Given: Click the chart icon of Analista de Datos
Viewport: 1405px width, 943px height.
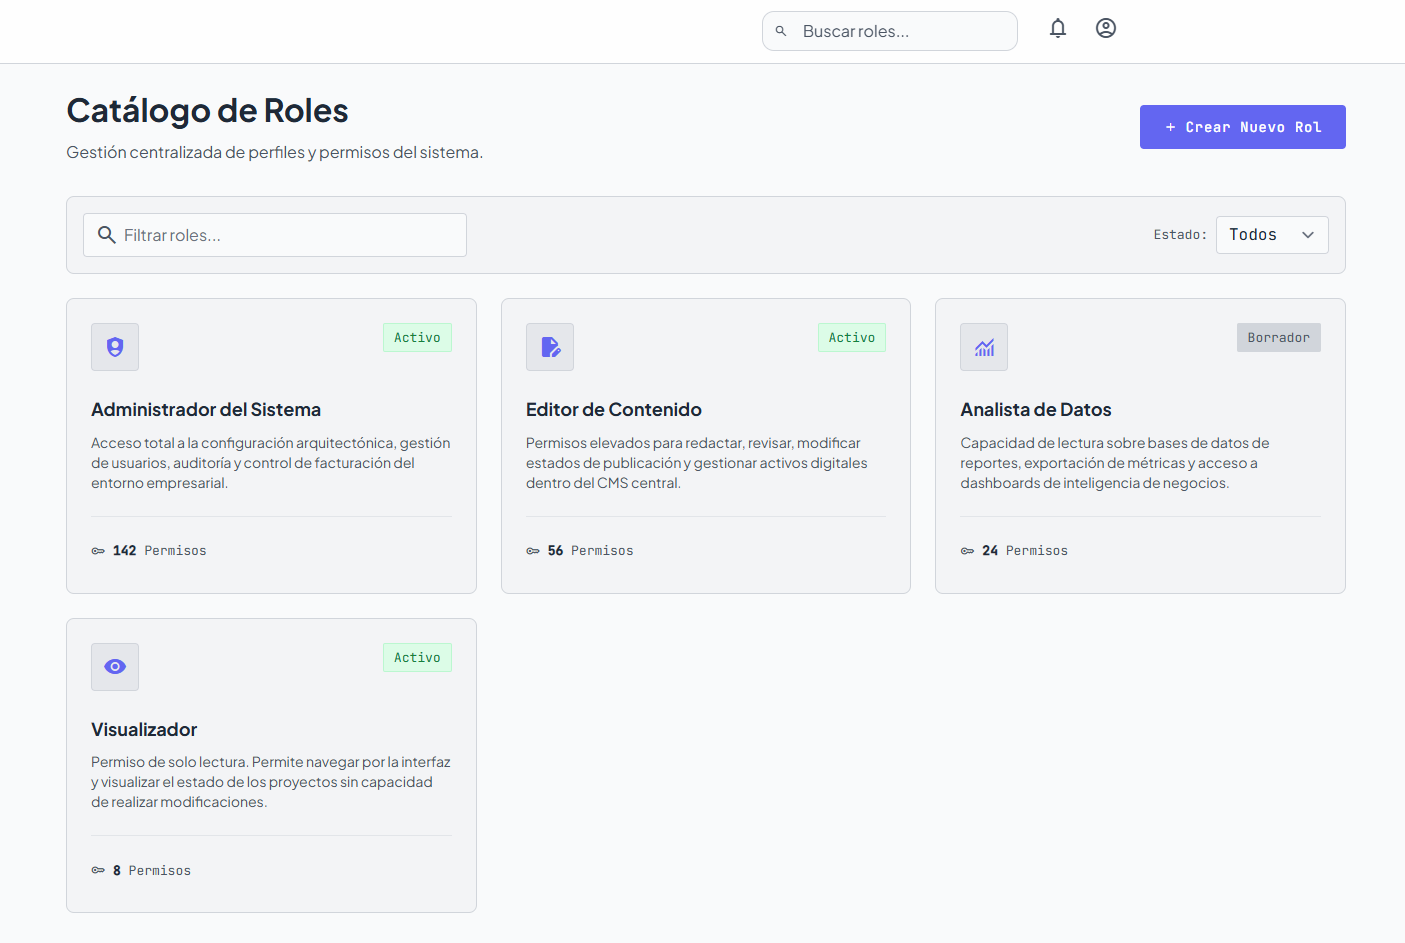Looking at the screenshot, I should click(984, 347).
